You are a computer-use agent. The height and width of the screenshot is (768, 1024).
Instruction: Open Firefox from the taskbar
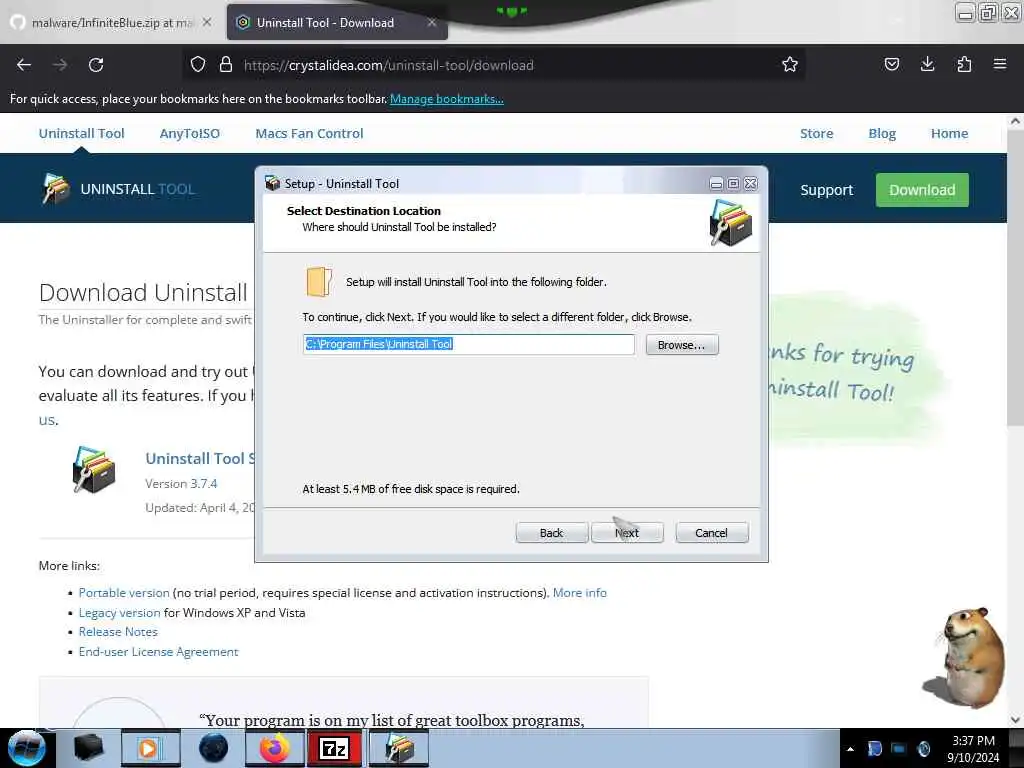pyautogui.click(x=274, y=748)
